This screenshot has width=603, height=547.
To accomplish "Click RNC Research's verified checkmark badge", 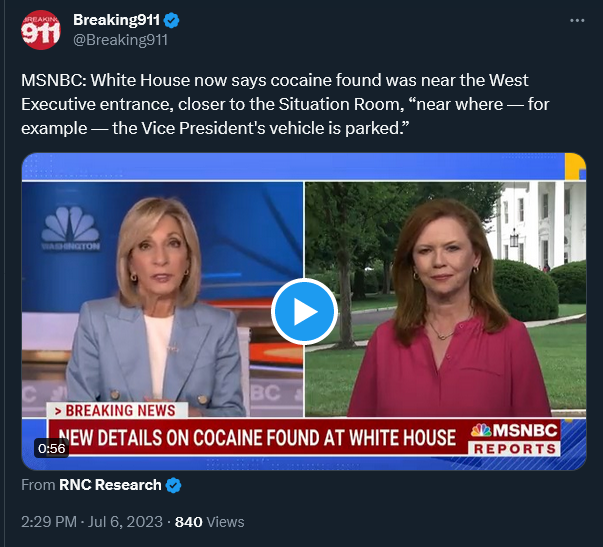I will [173, 485].
